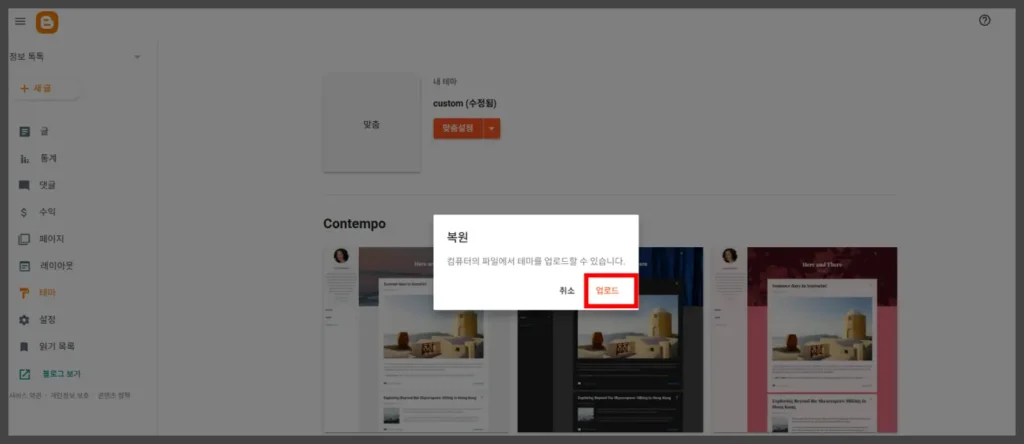
Task: Select 테마 theme in the sidebar
Action: click(47, 293)
